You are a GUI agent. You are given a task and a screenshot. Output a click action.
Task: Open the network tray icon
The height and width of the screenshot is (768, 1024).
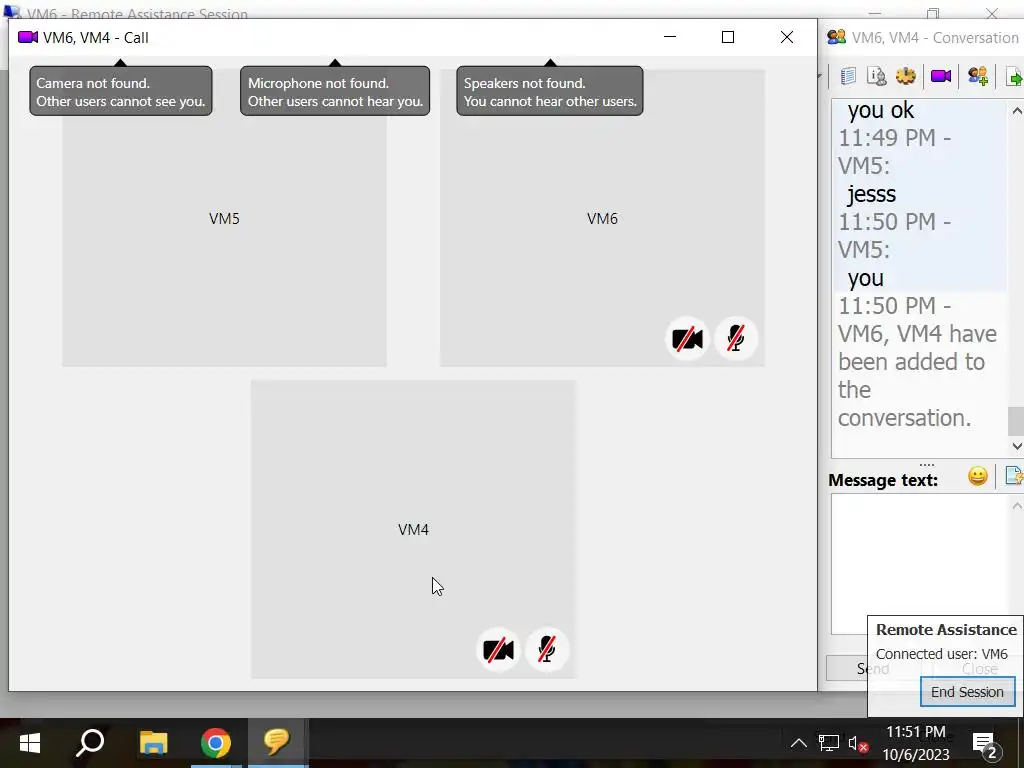(829, 743)
